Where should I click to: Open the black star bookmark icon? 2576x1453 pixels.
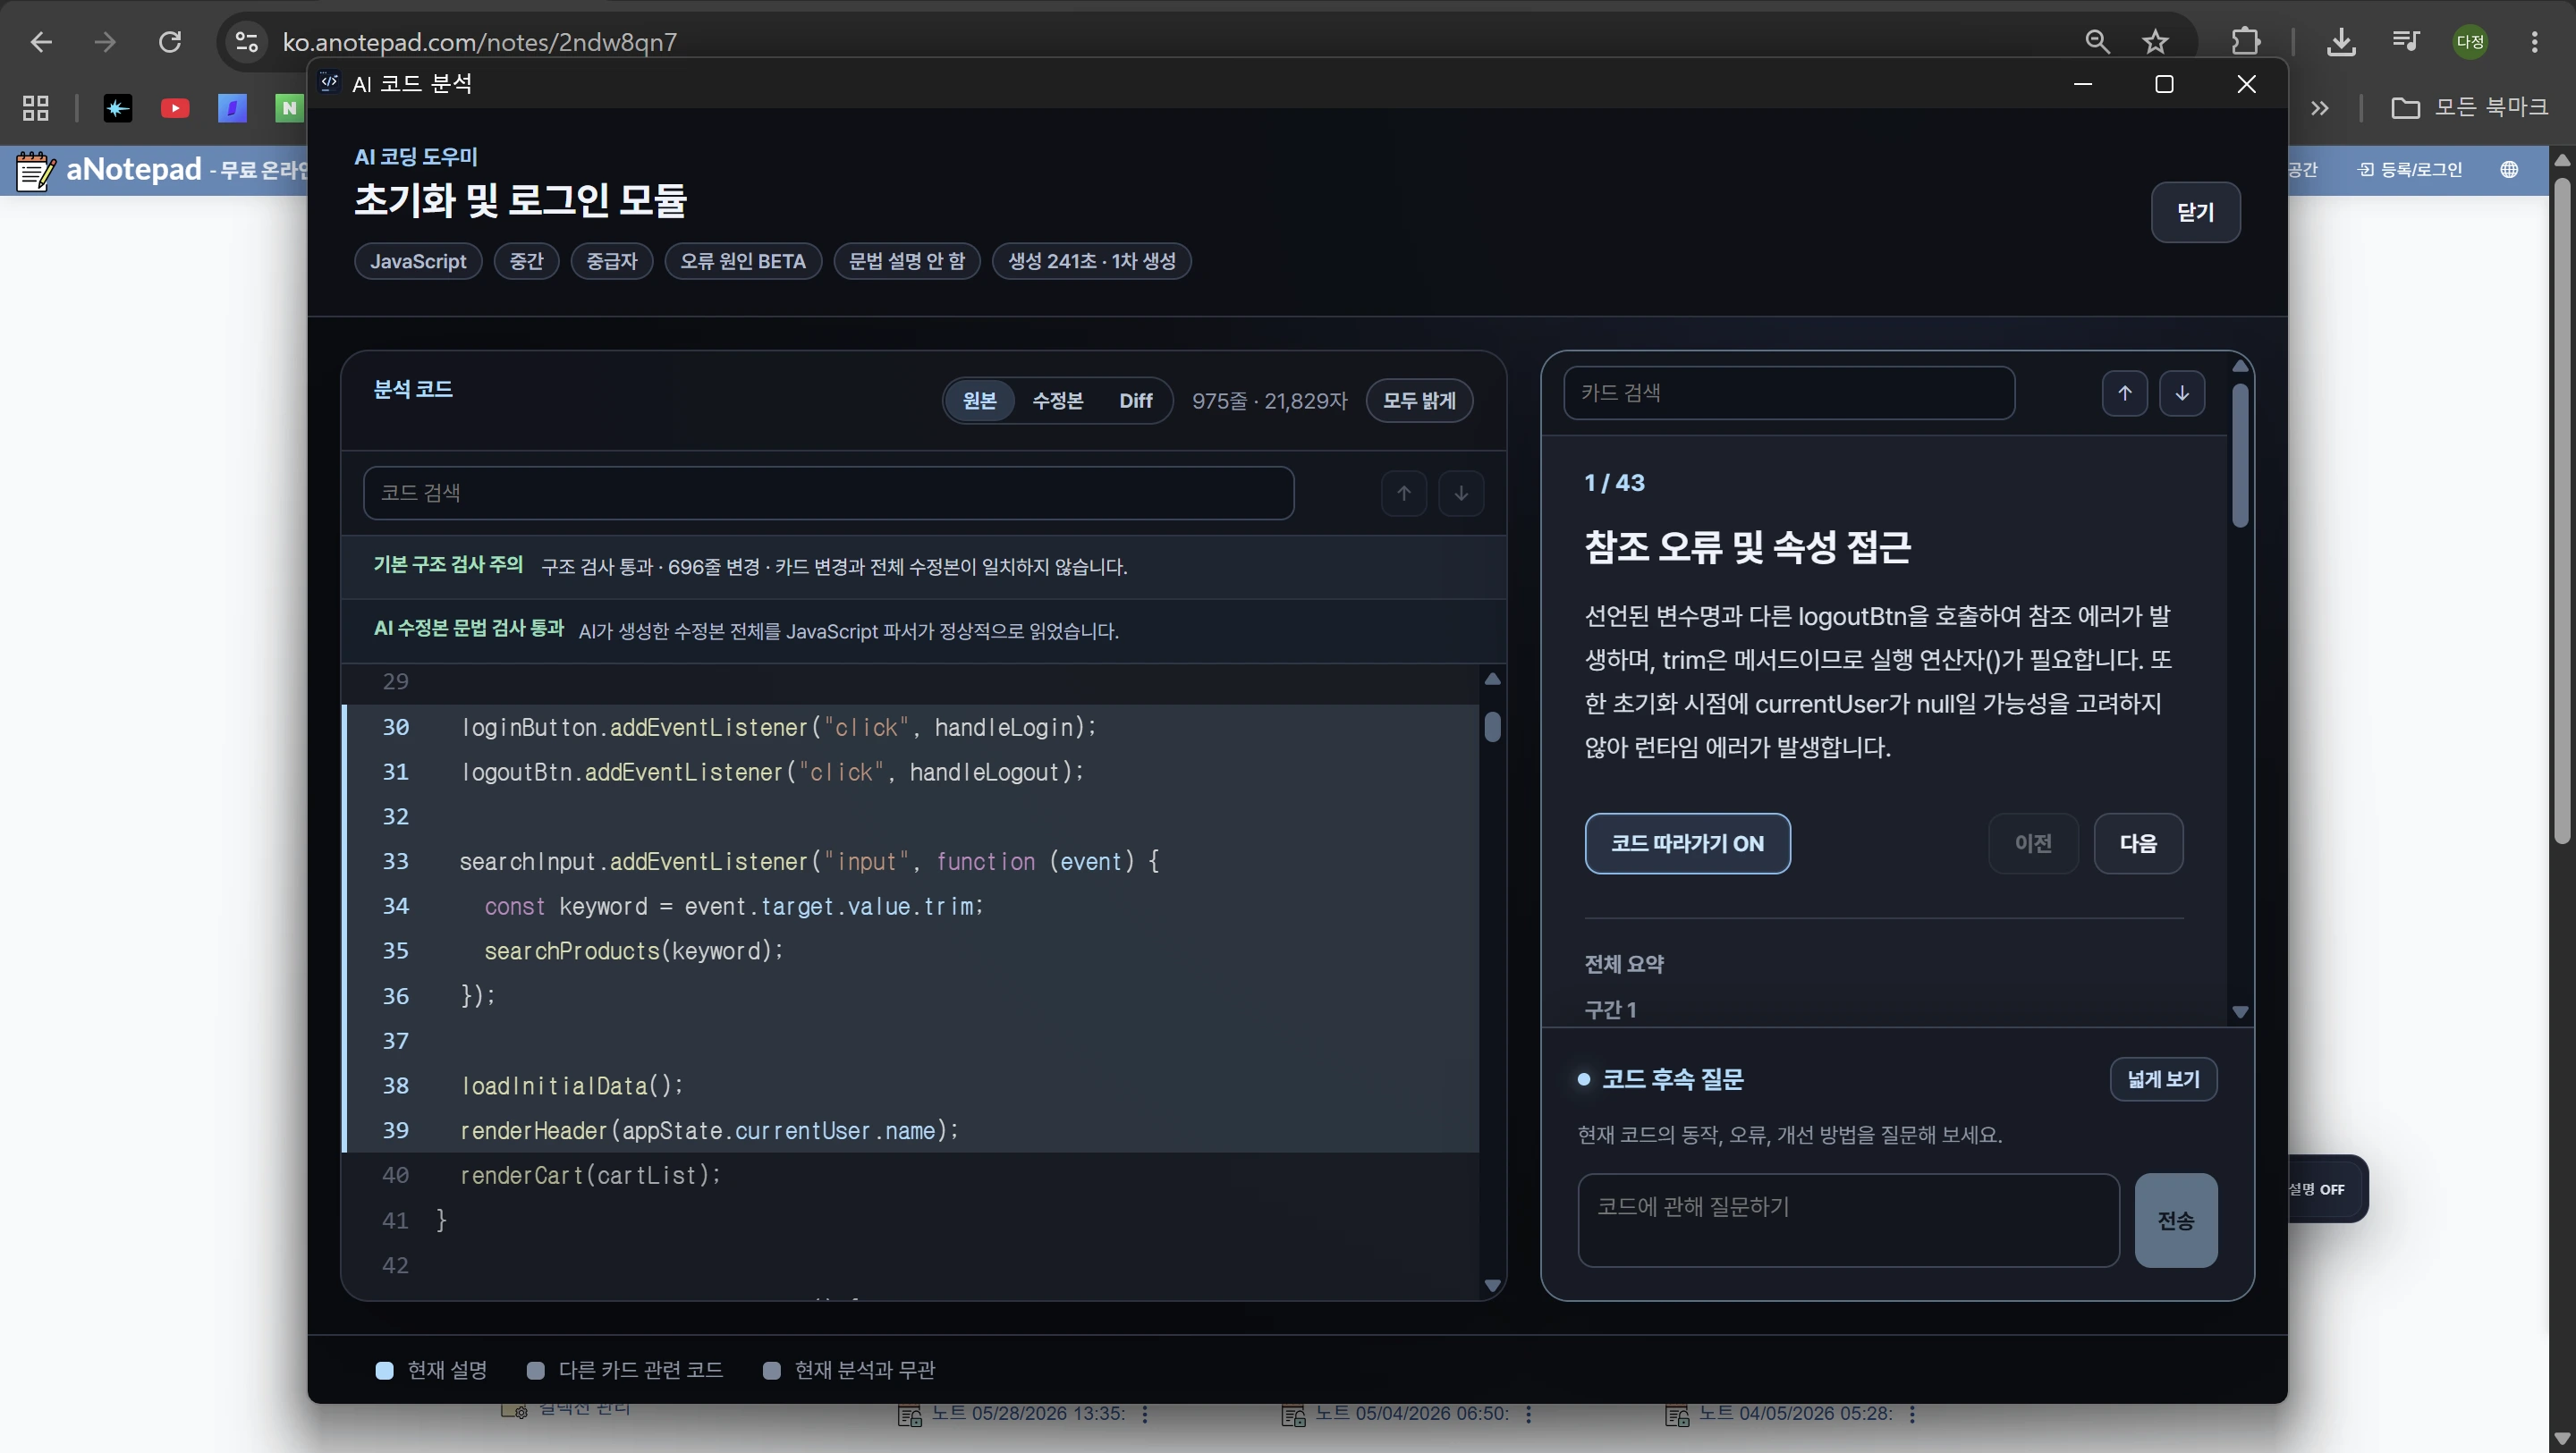pos(118,108)
